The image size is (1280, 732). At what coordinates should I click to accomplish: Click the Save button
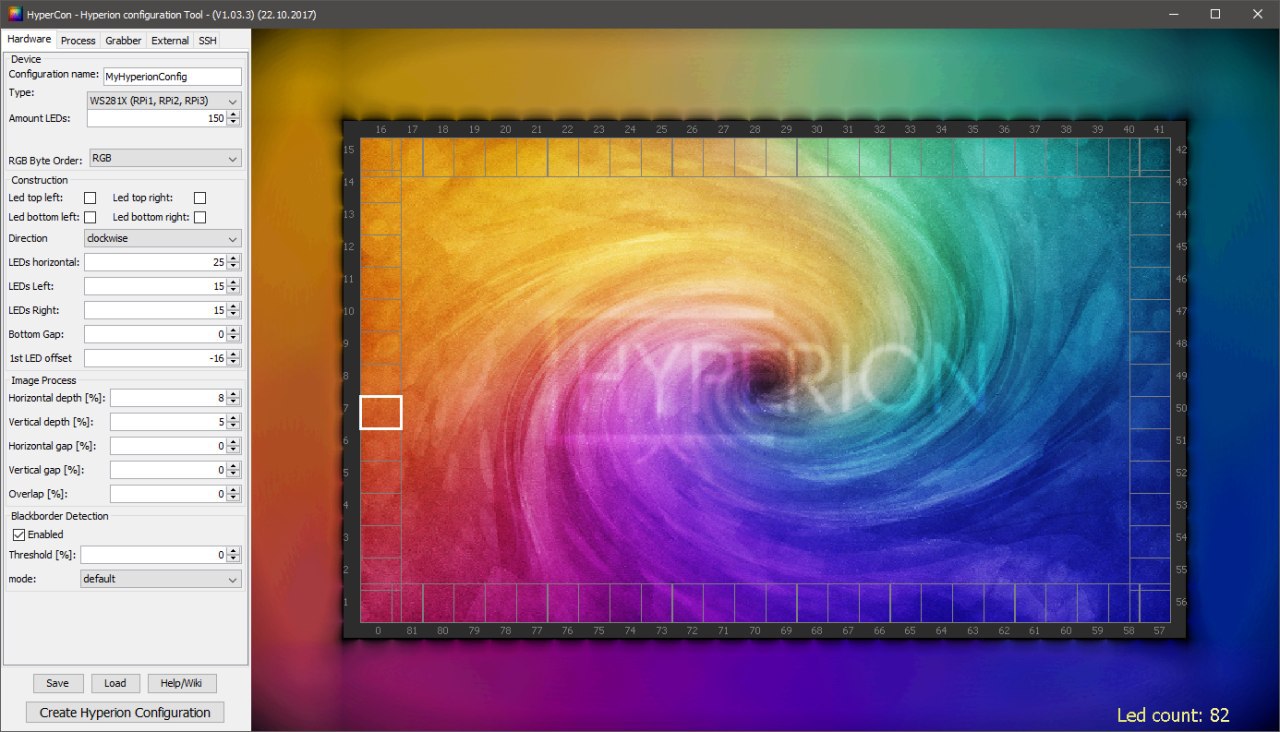point(58,683)
